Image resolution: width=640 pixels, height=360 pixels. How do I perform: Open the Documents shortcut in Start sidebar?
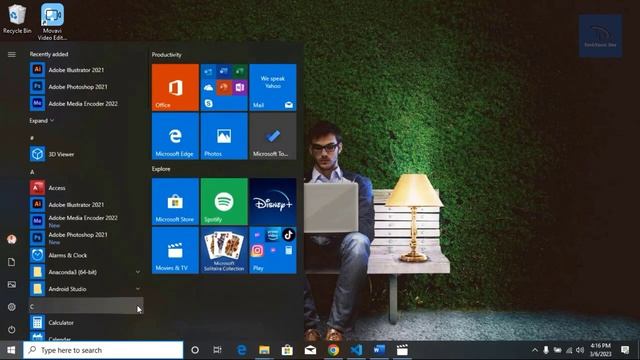click(11, 262)
